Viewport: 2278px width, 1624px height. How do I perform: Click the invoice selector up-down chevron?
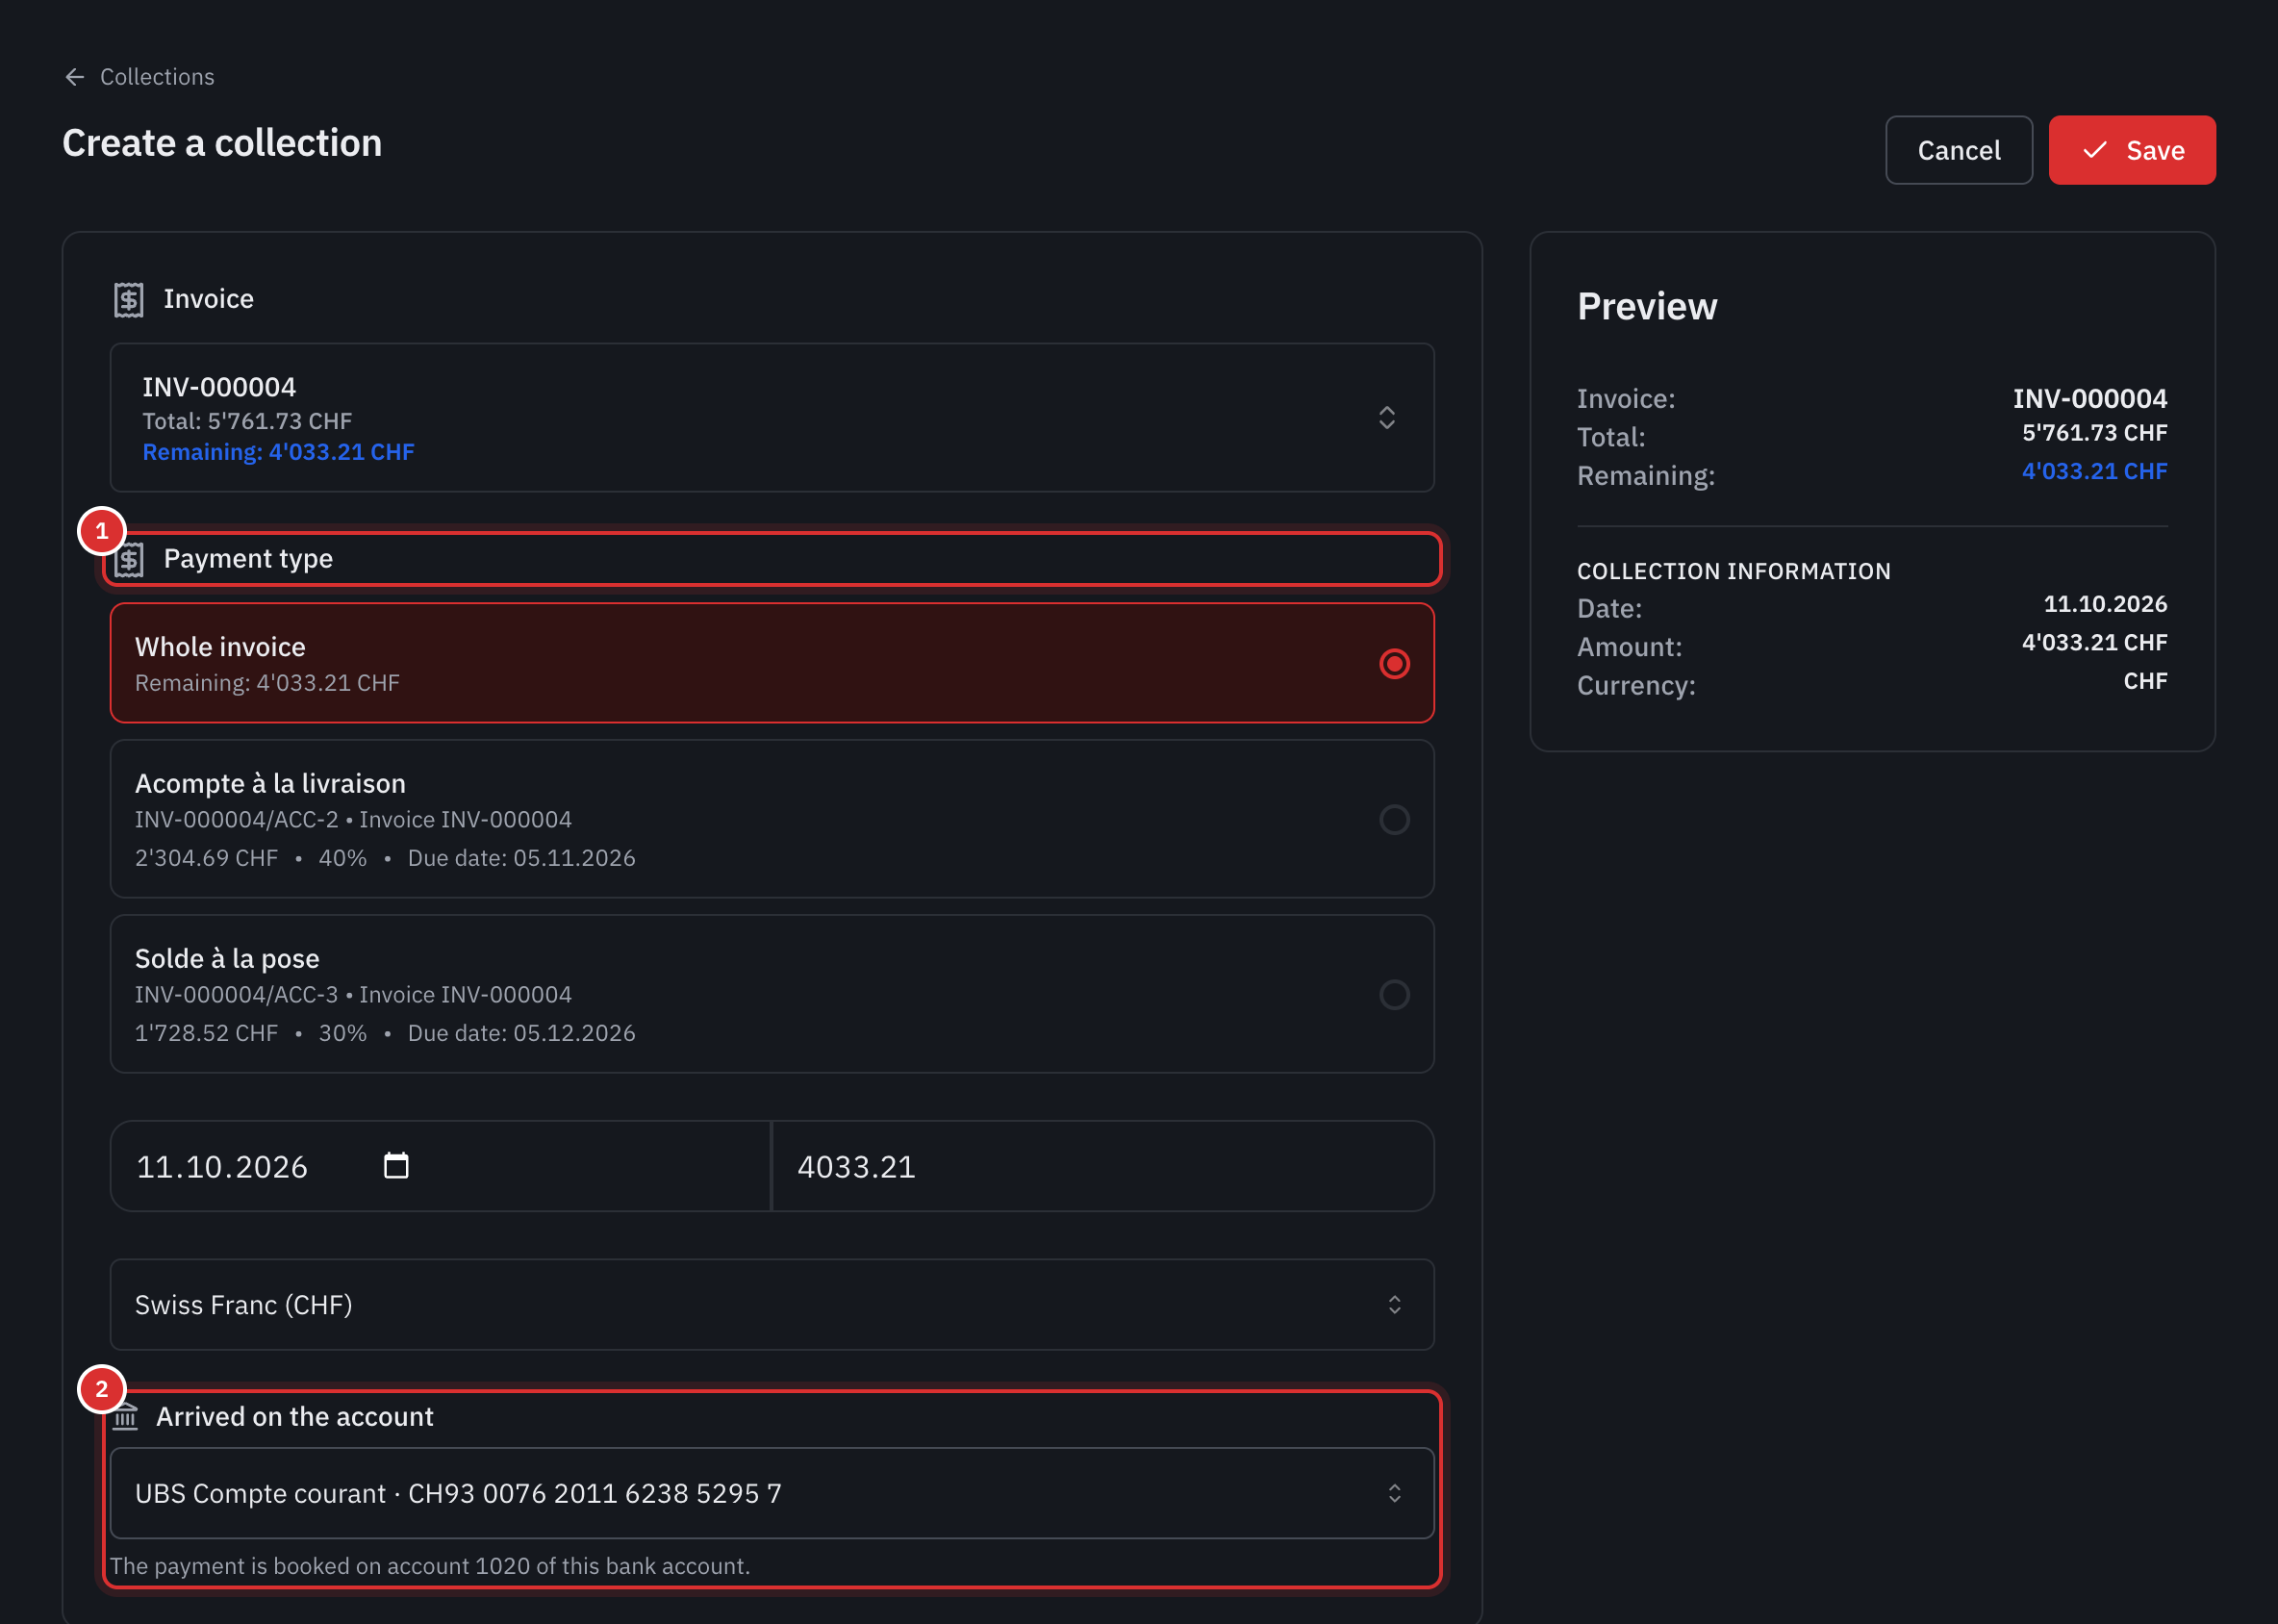(1386, 418)
